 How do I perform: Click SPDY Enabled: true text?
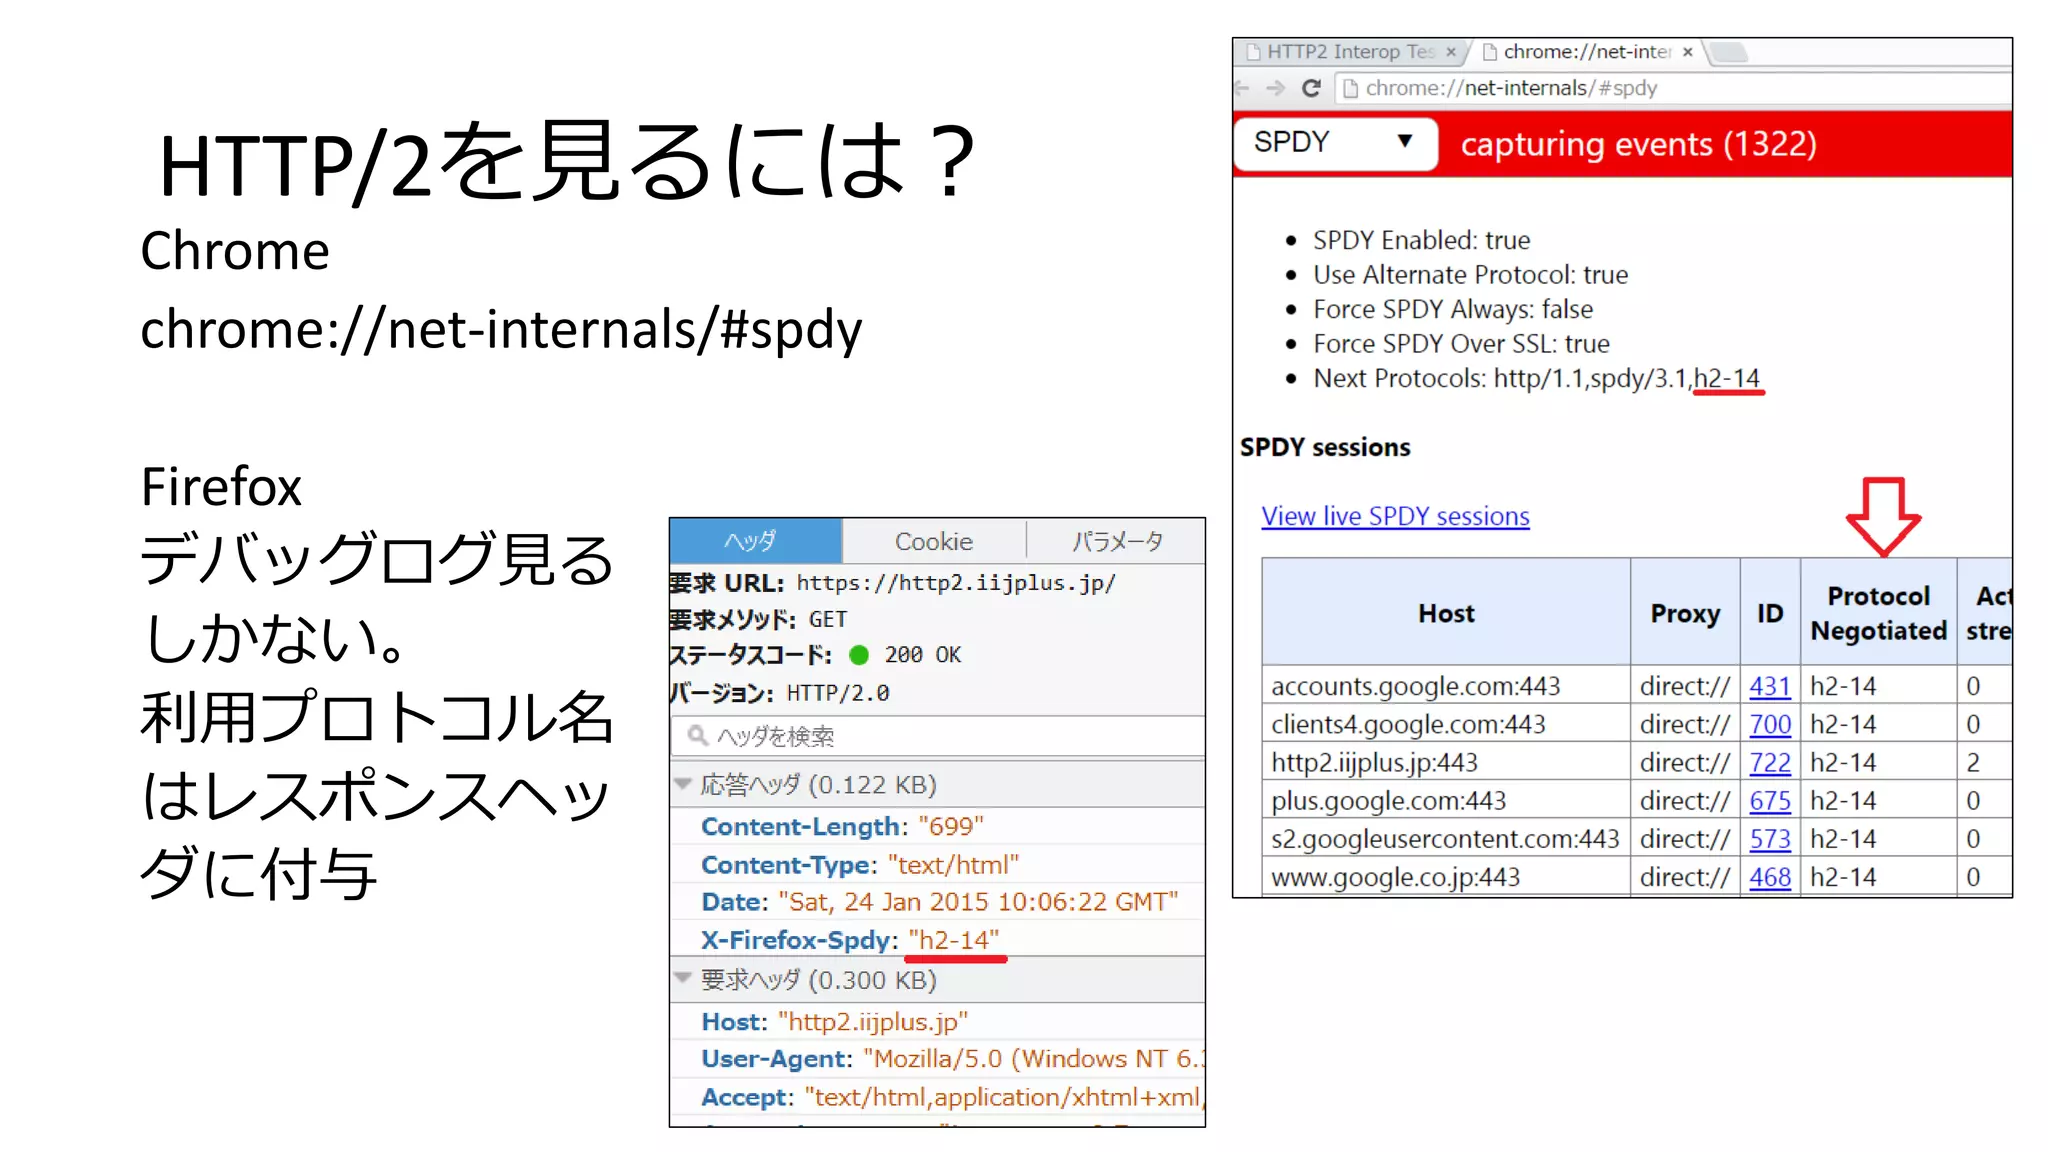[x=1421, y=240]
